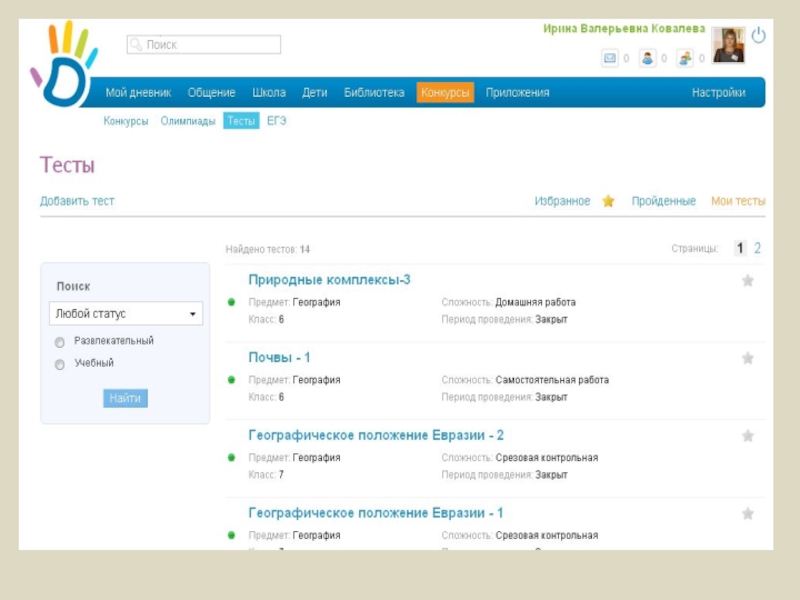This screenshot has height=600, width=800.
Task: Star the Природные комплексы-3 test
Action: [747, 281]
